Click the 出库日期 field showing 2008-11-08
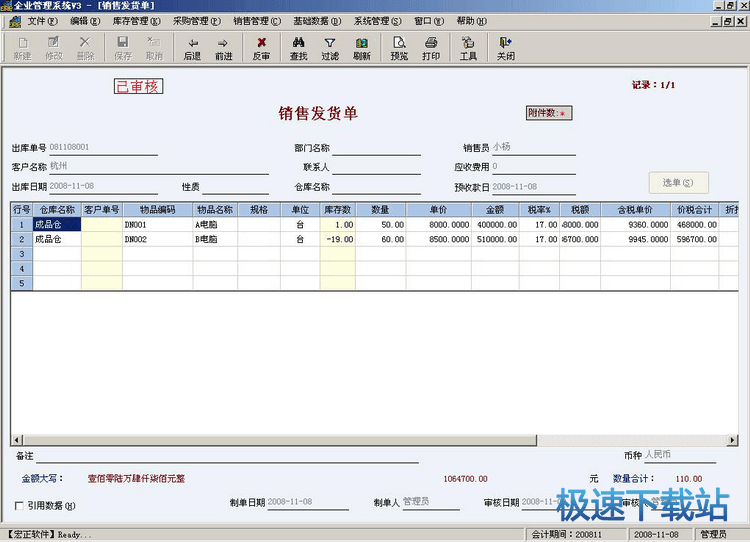 pos(103,186)
